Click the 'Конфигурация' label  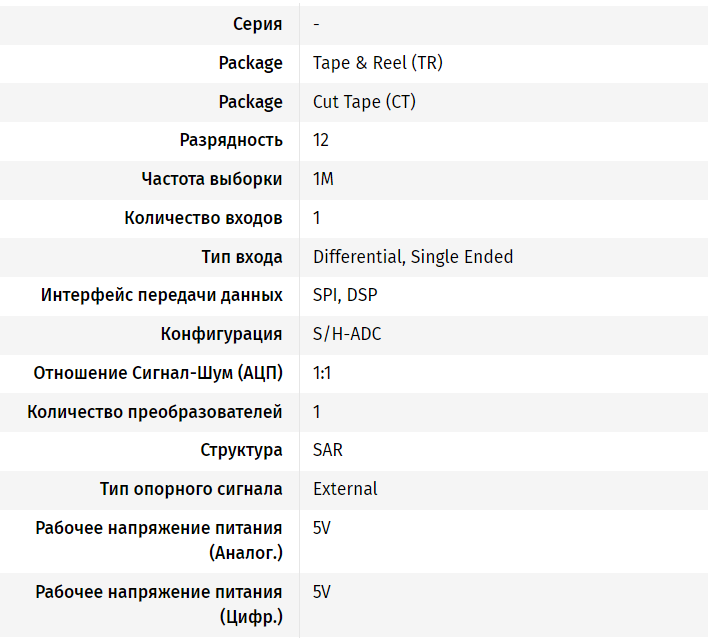point(221,334)
